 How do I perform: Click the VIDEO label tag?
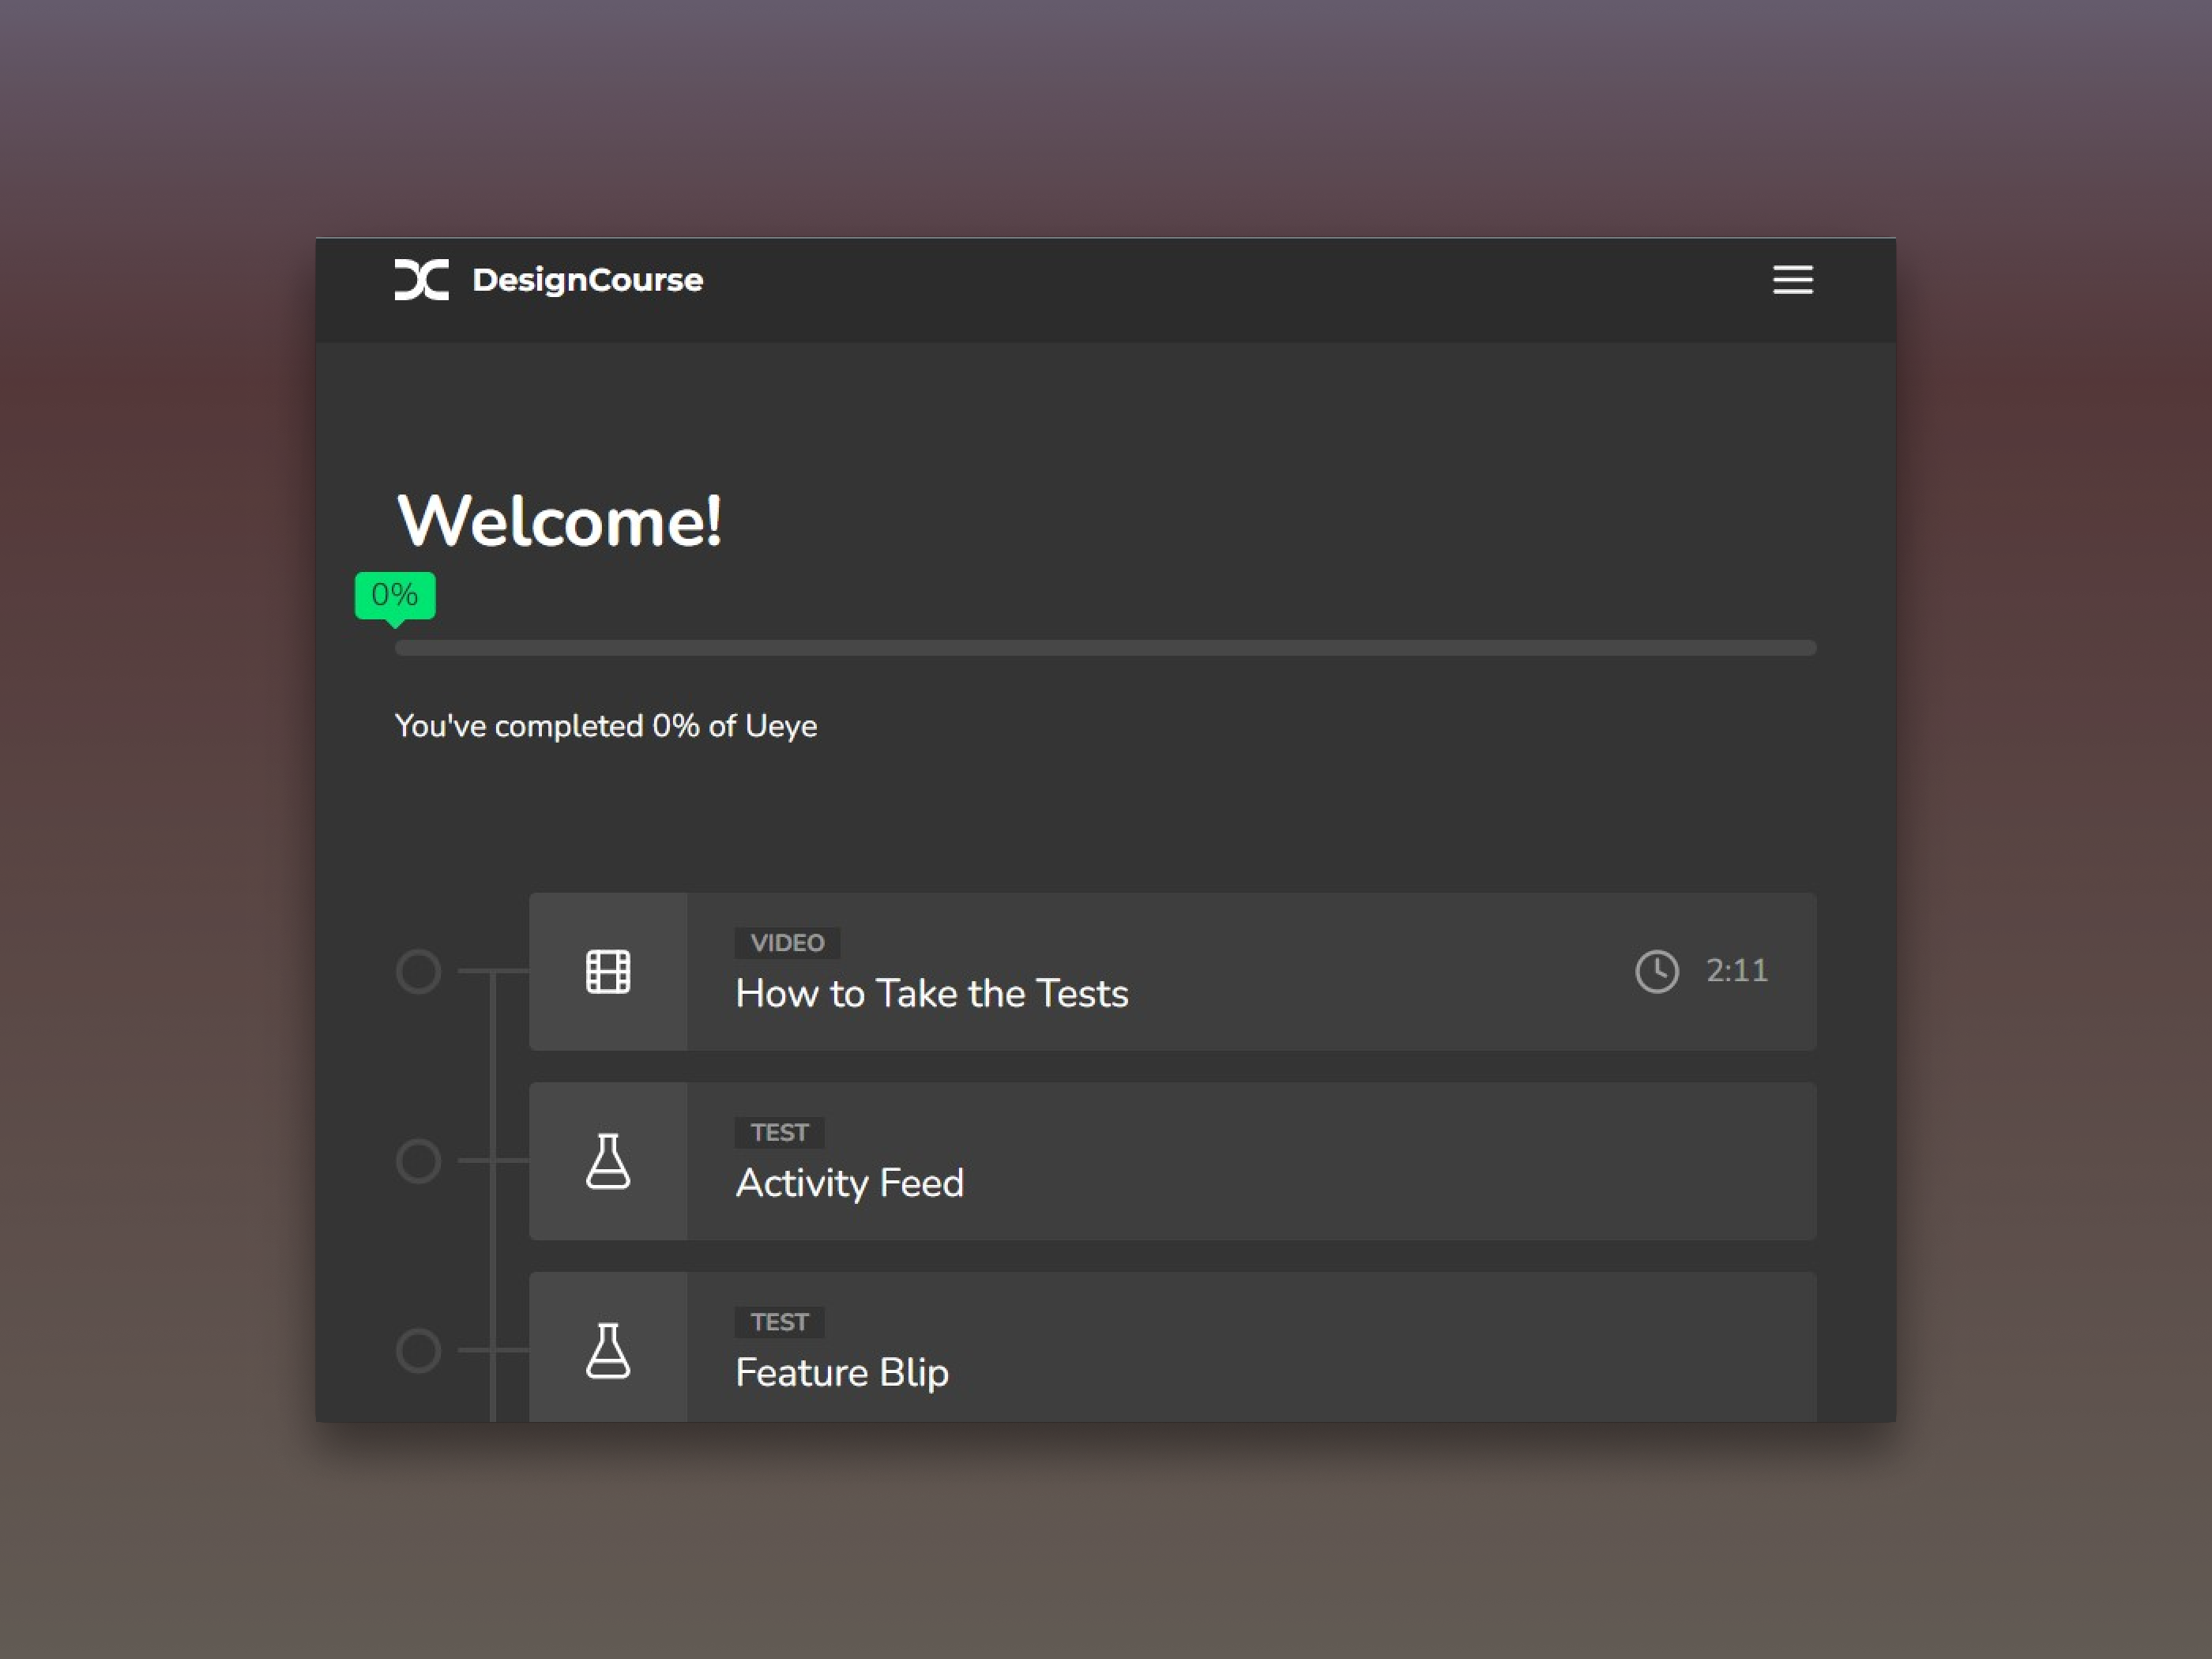pyautogui.click(x=787, y=942)
